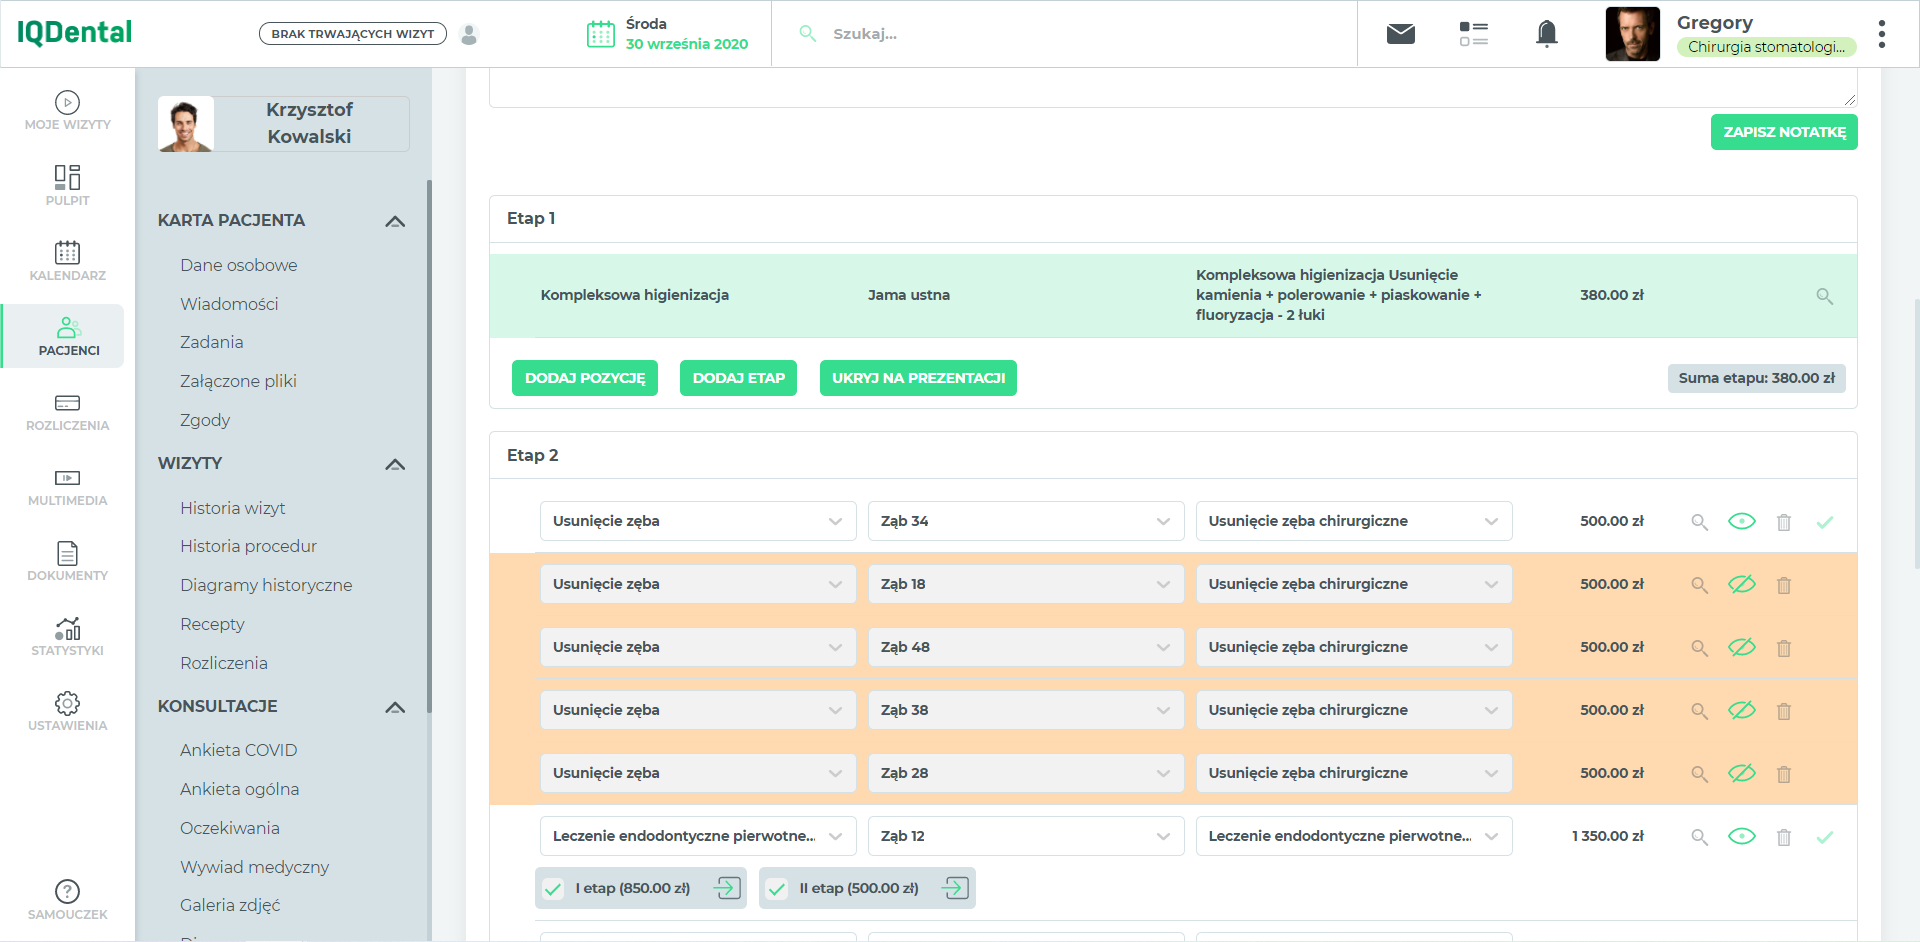The image size is (1920, 942).
Task: Collapse the WIZYTY section
Action: tap(395, 464)
